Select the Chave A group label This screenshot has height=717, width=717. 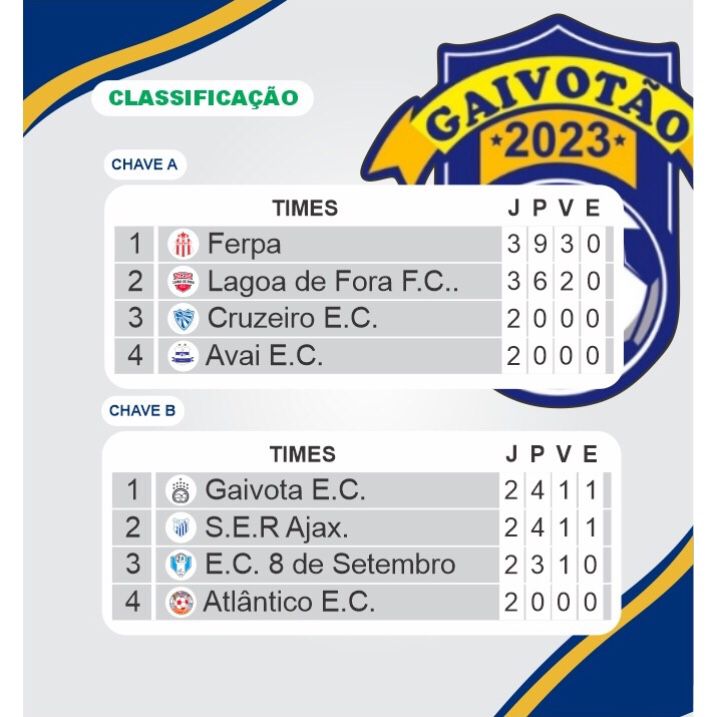144,165
